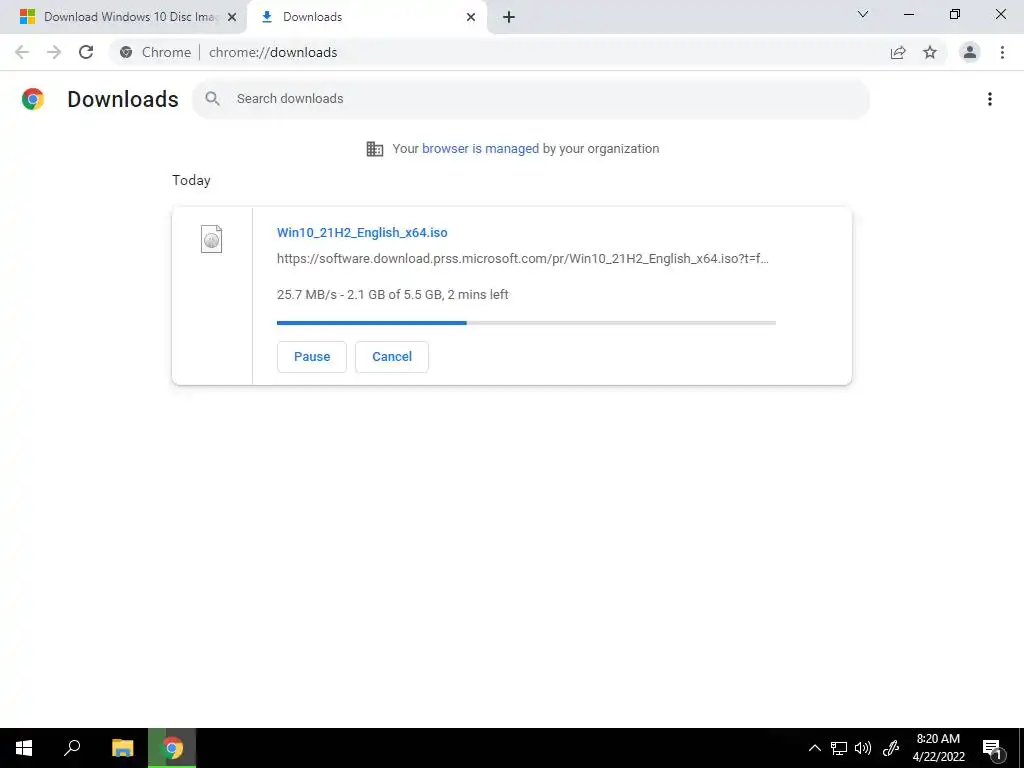
Task: Click the managed organization building icon
Action: [375, 149]
